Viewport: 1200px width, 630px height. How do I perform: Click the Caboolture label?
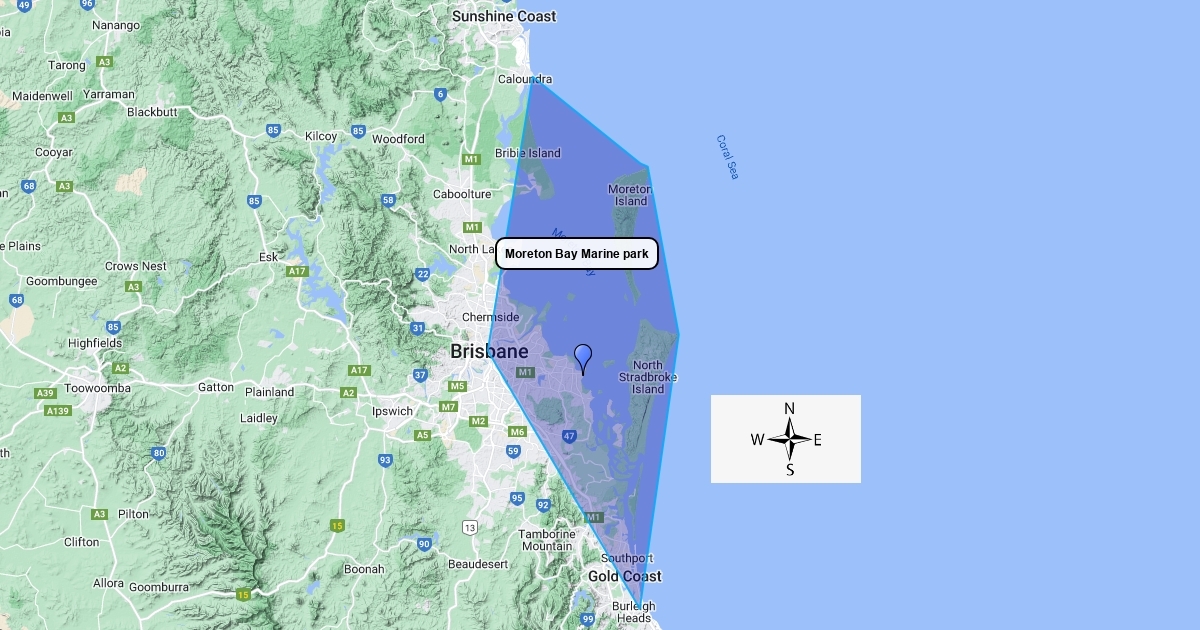click(x=462, y=194)
